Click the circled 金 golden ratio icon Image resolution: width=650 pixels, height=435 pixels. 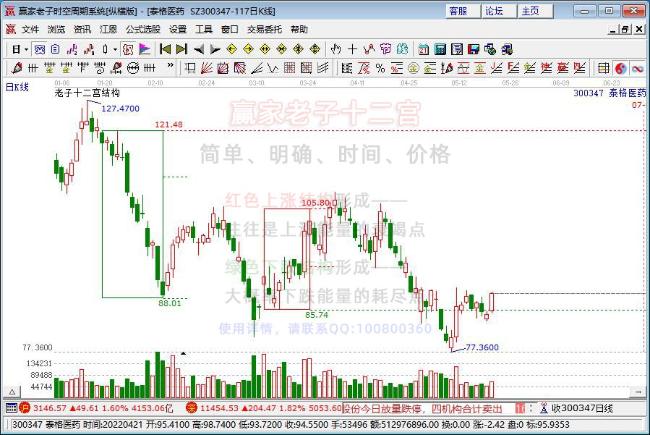(413, 68)
